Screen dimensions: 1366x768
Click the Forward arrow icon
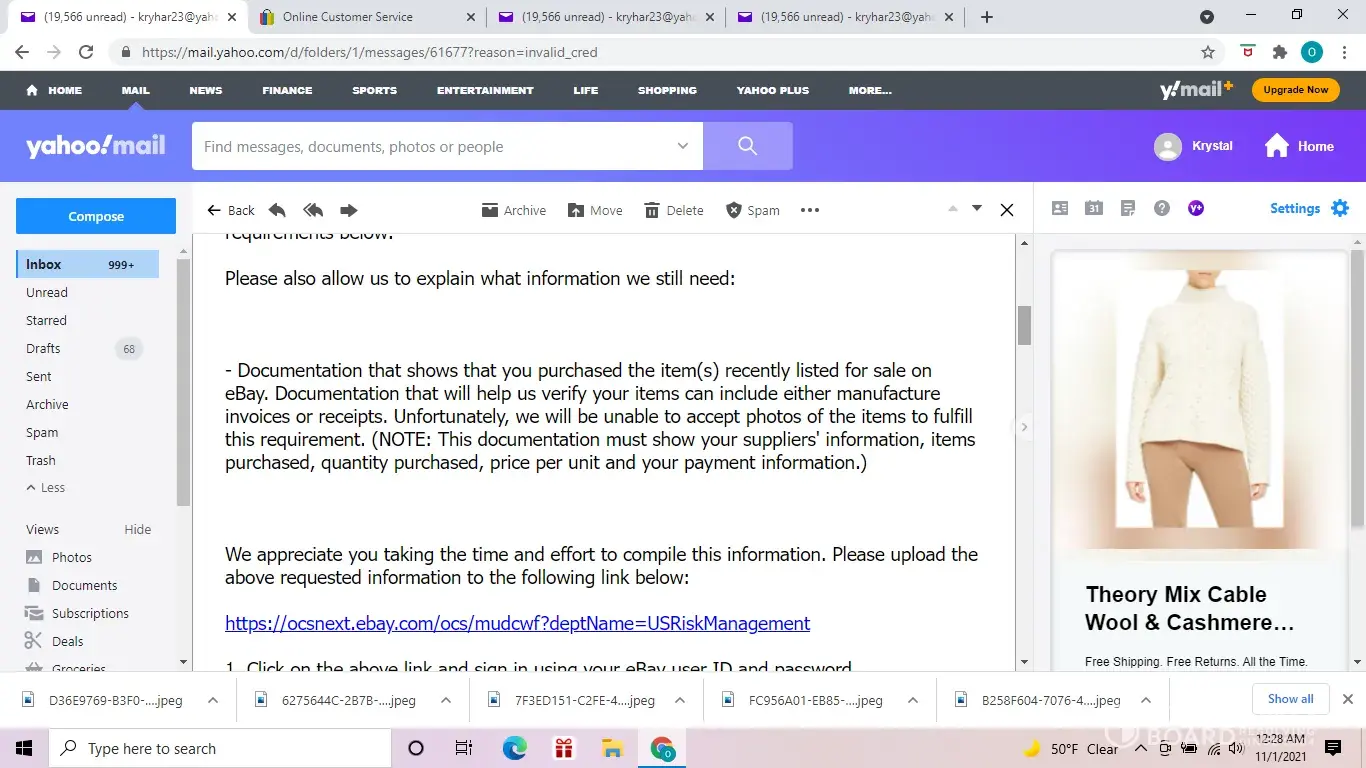[x=349, y=210]
